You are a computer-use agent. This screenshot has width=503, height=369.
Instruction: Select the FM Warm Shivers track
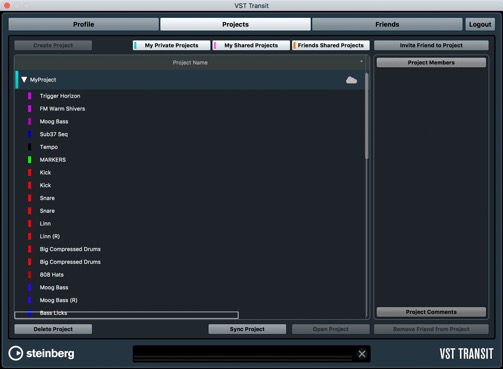(x=62, y=109)
